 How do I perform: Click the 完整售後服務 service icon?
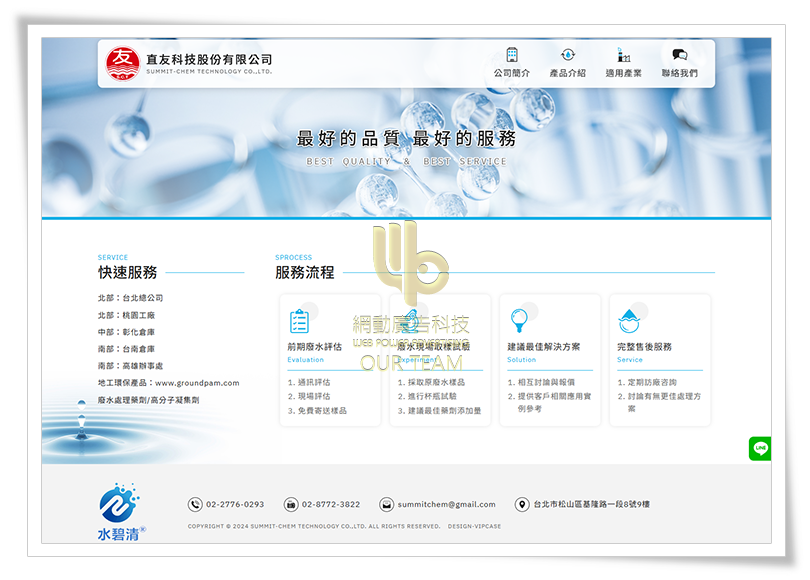pos(628,321)
